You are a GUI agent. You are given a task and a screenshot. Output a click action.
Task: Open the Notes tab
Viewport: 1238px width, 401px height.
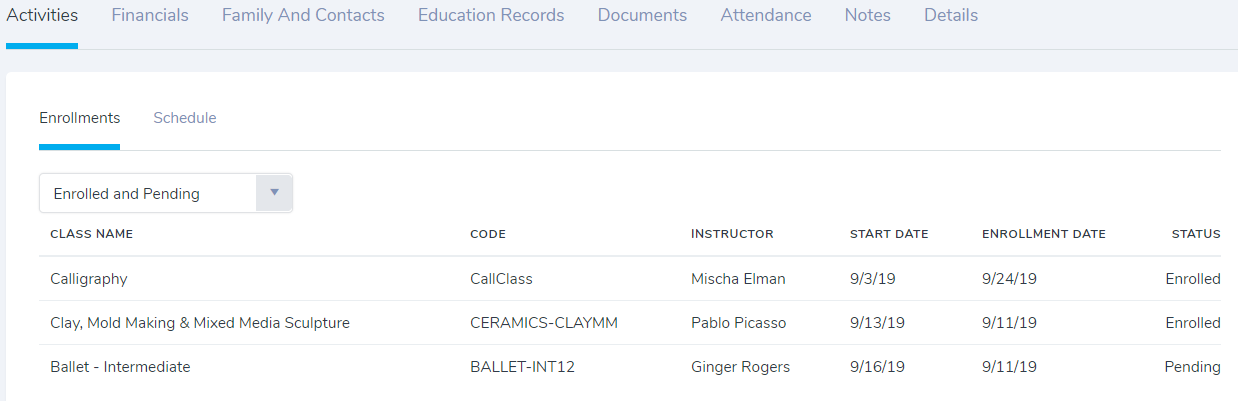[x=867, y=16]
